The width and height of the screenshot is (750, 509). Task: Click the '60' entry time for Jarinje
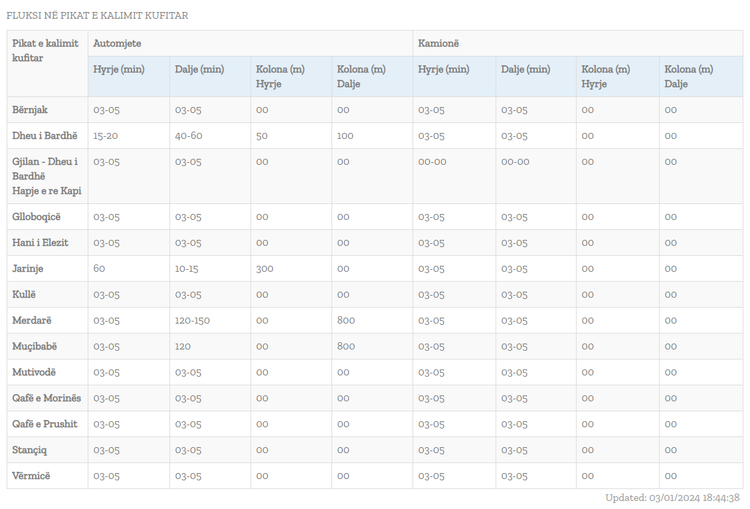click(x=99, y=268)
